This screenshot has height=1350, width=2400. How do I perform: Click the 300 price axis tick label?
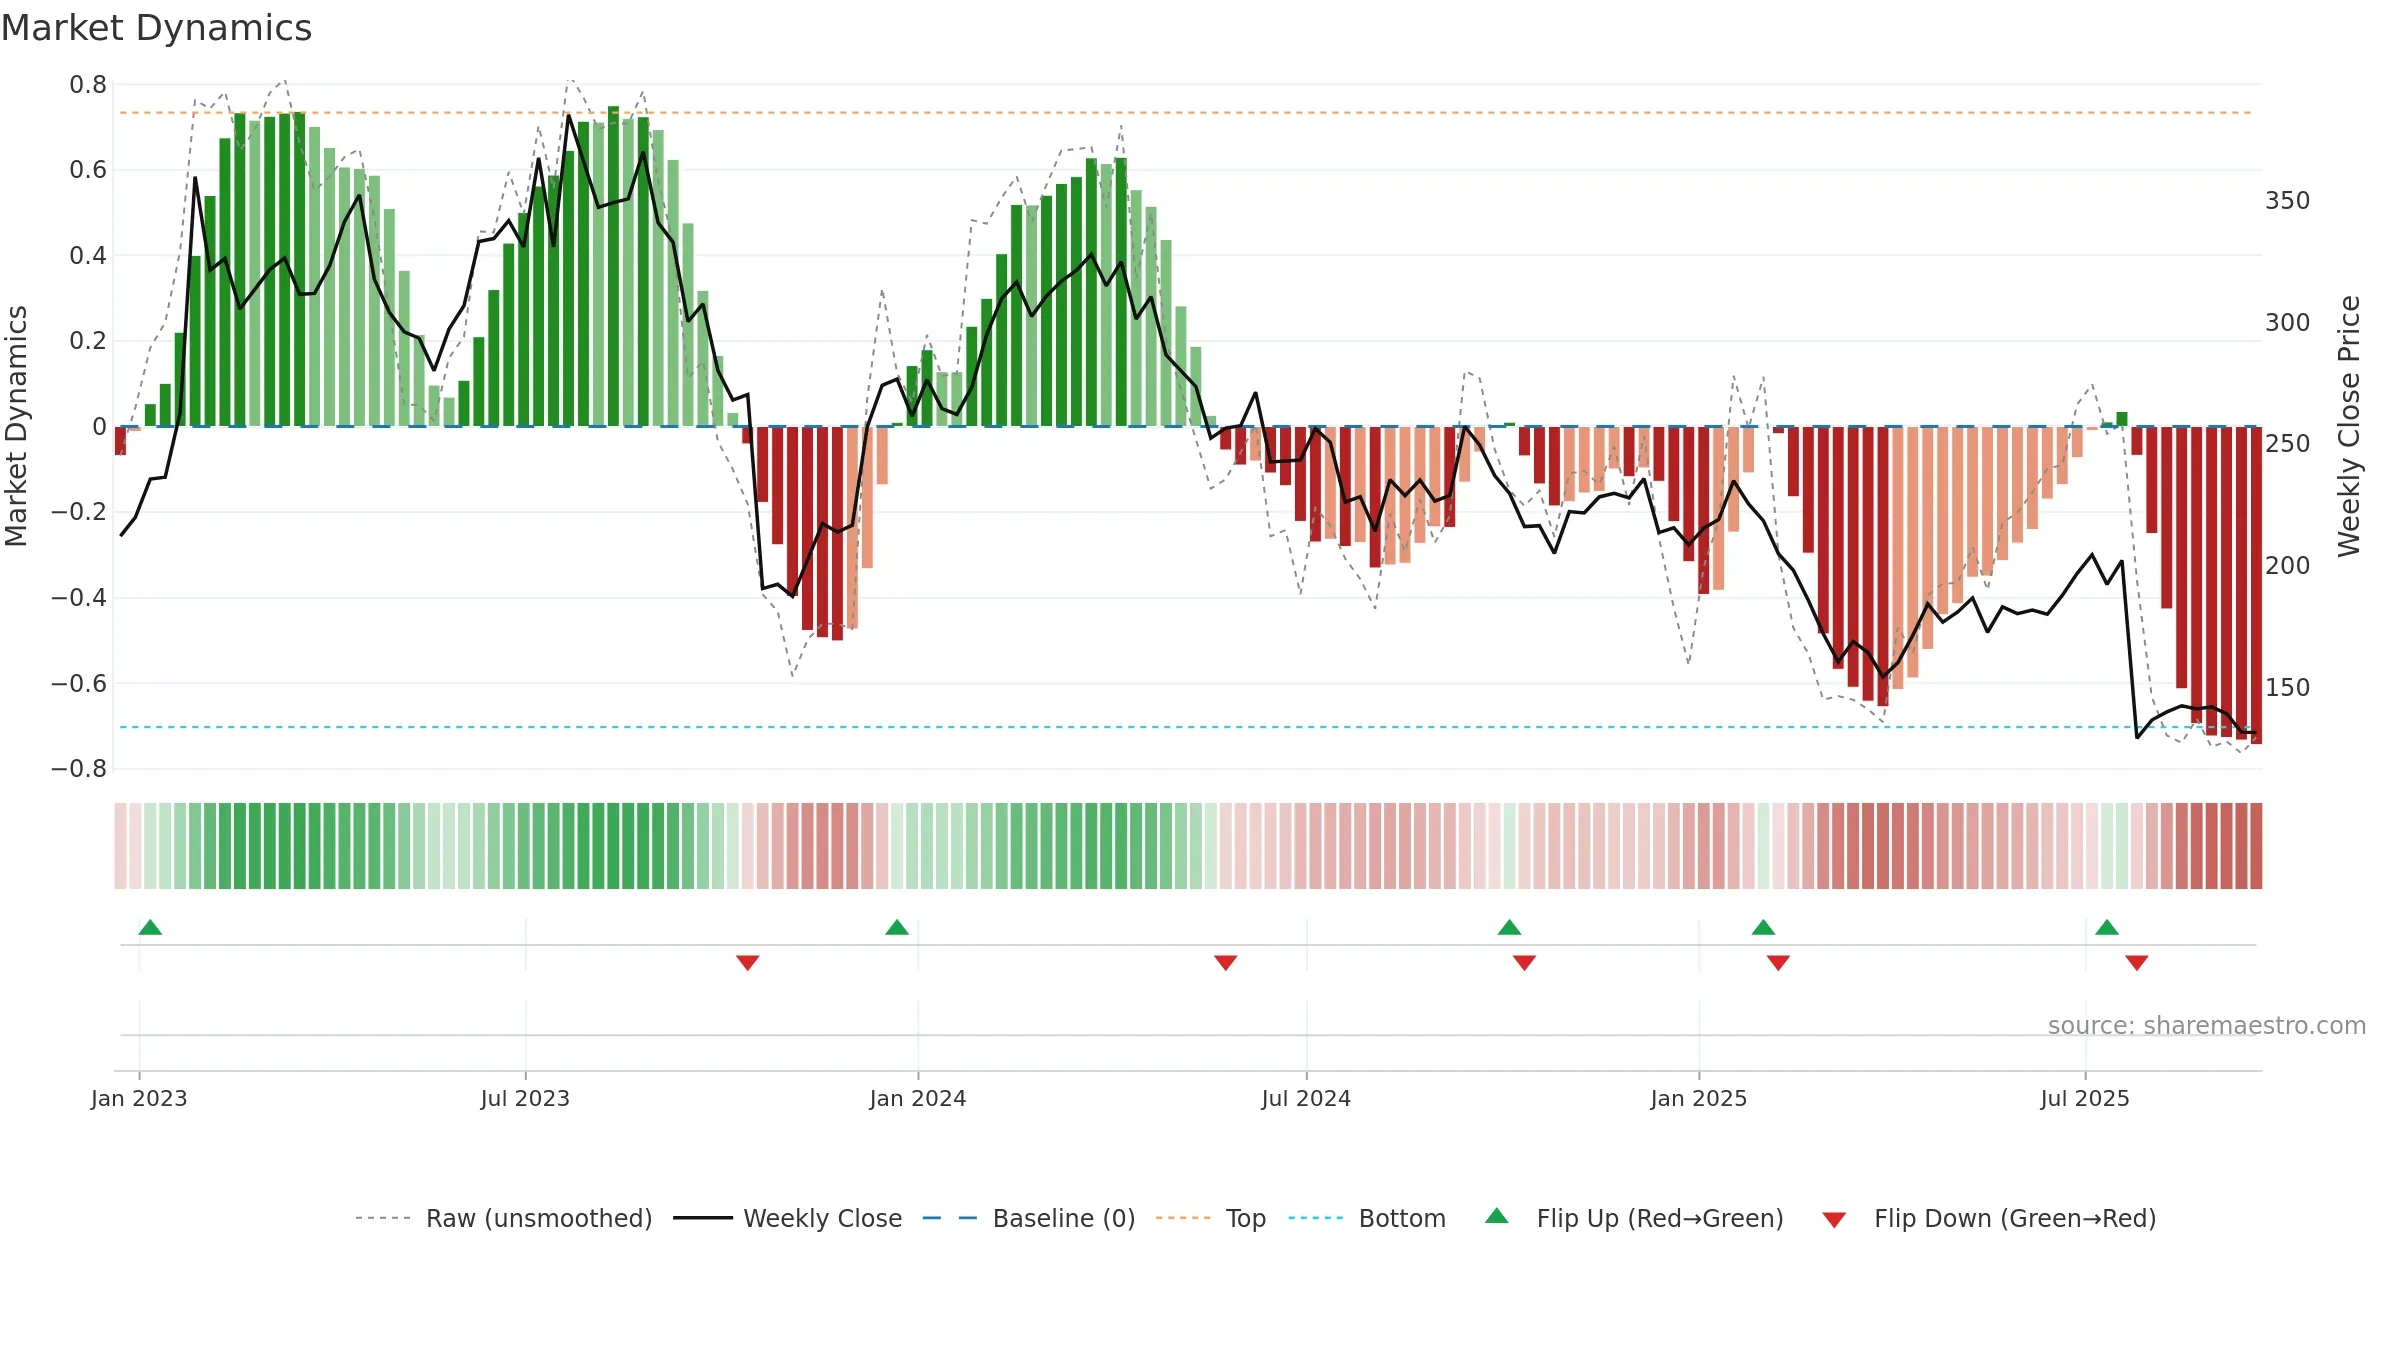(2288, 323)
